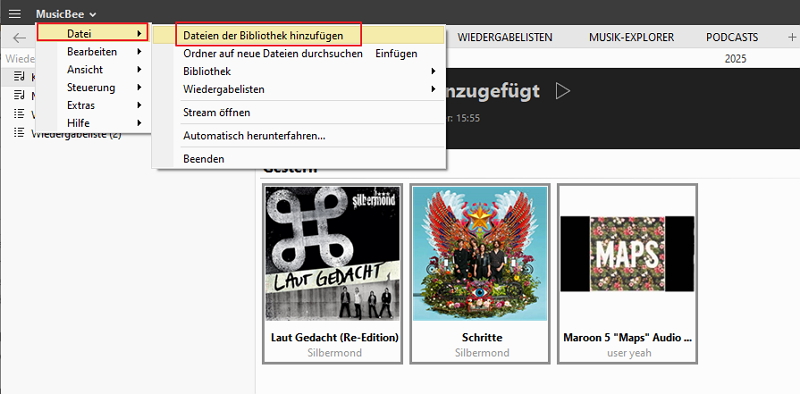The height and width of the screenshot is (394, 800).
Task: Choose Beenden to quit
Action: point(299,159)
